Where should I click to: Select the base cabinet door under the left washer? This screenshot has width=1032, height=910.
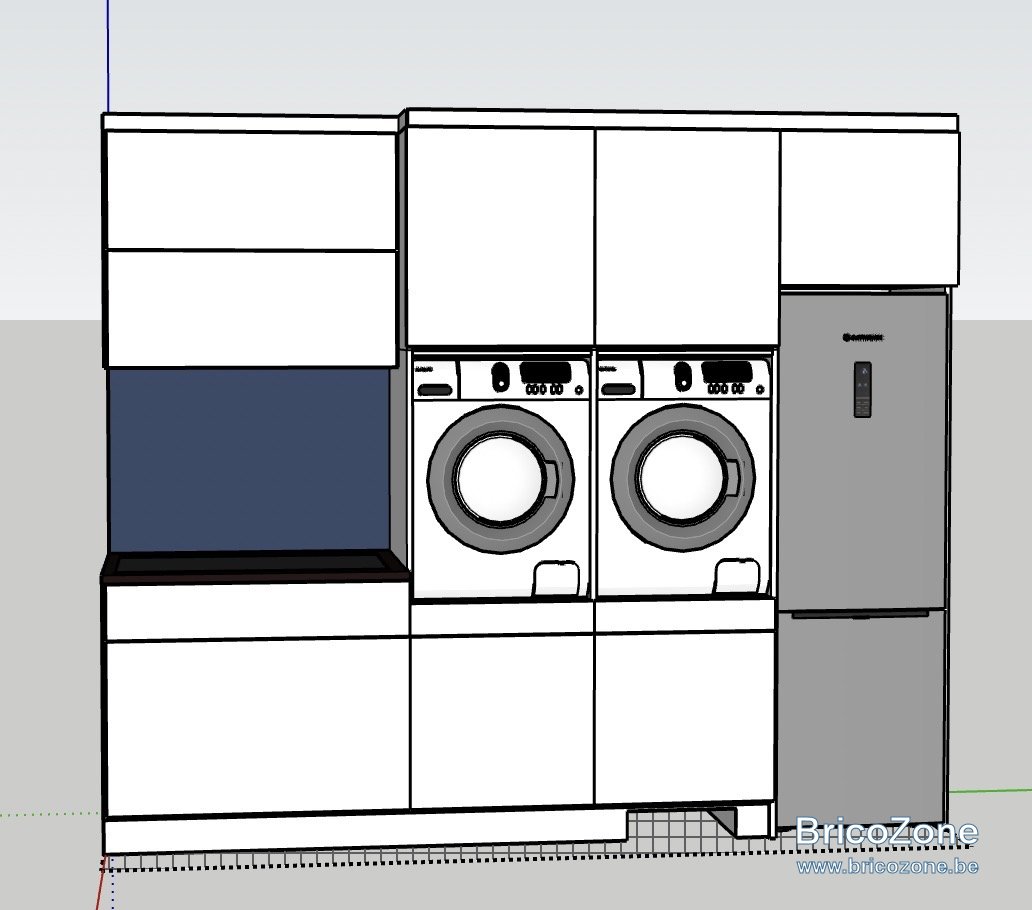pos(502,719)
